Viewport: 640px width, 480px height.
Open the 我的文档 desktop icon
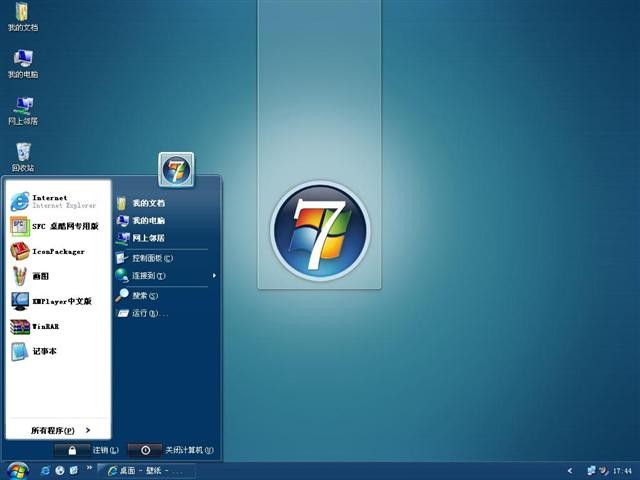tap(23, 17)
